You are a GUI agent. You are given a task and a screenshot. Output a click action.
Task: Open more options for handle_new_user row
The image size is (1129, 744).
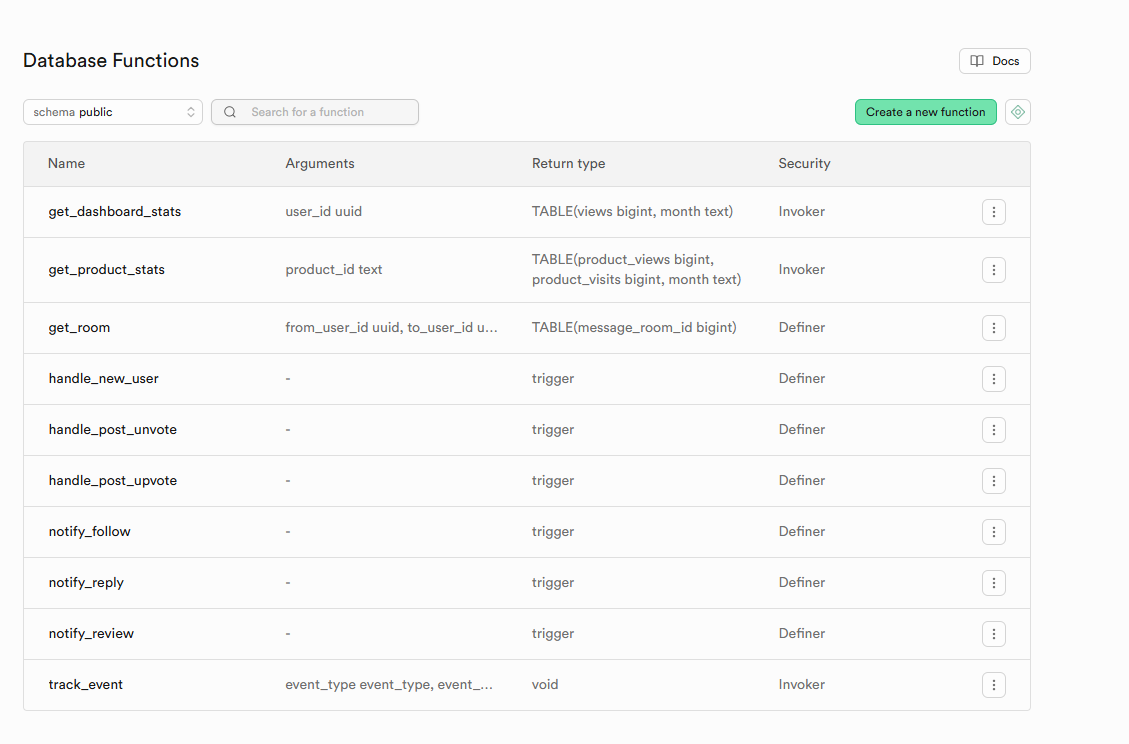(994, 379)
